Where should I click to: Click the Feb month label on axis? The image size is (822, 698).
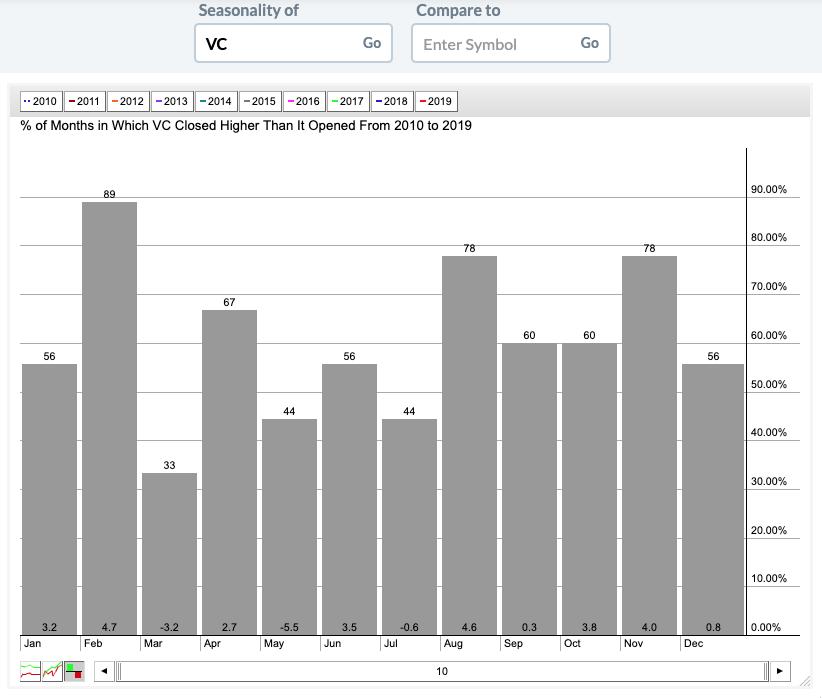coord(93,643)
